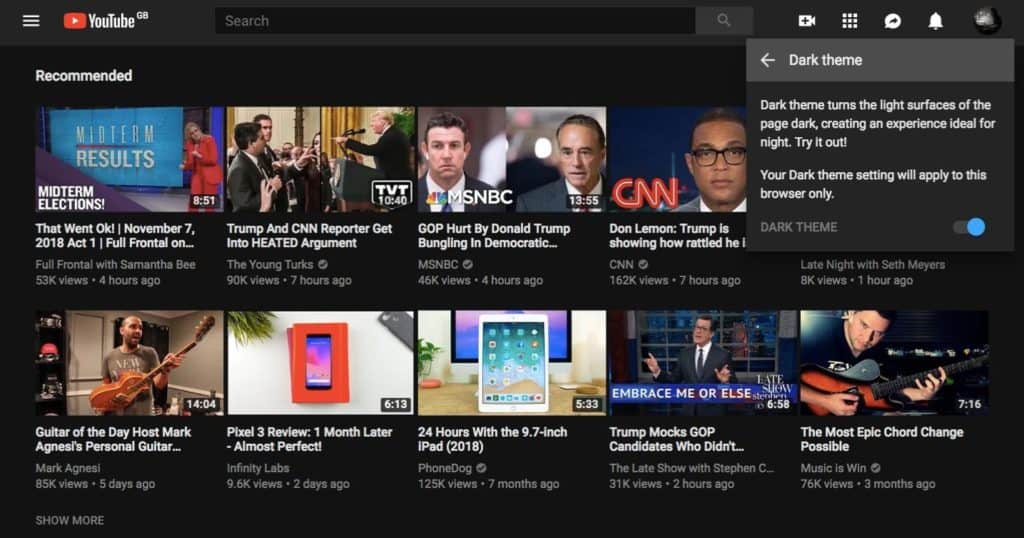Viewport: 1024px width, 538px height.
Task: Visit Full Frontal with Samantha Bee channel
Action: [116, 264]
